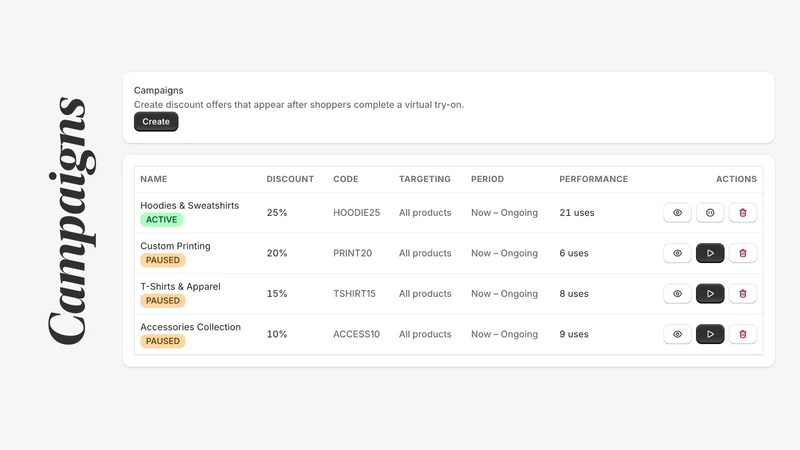Viewport: 800px width, 450px height.
Task: Select the Accessories Collection campaign name
Action: (190, 327)
